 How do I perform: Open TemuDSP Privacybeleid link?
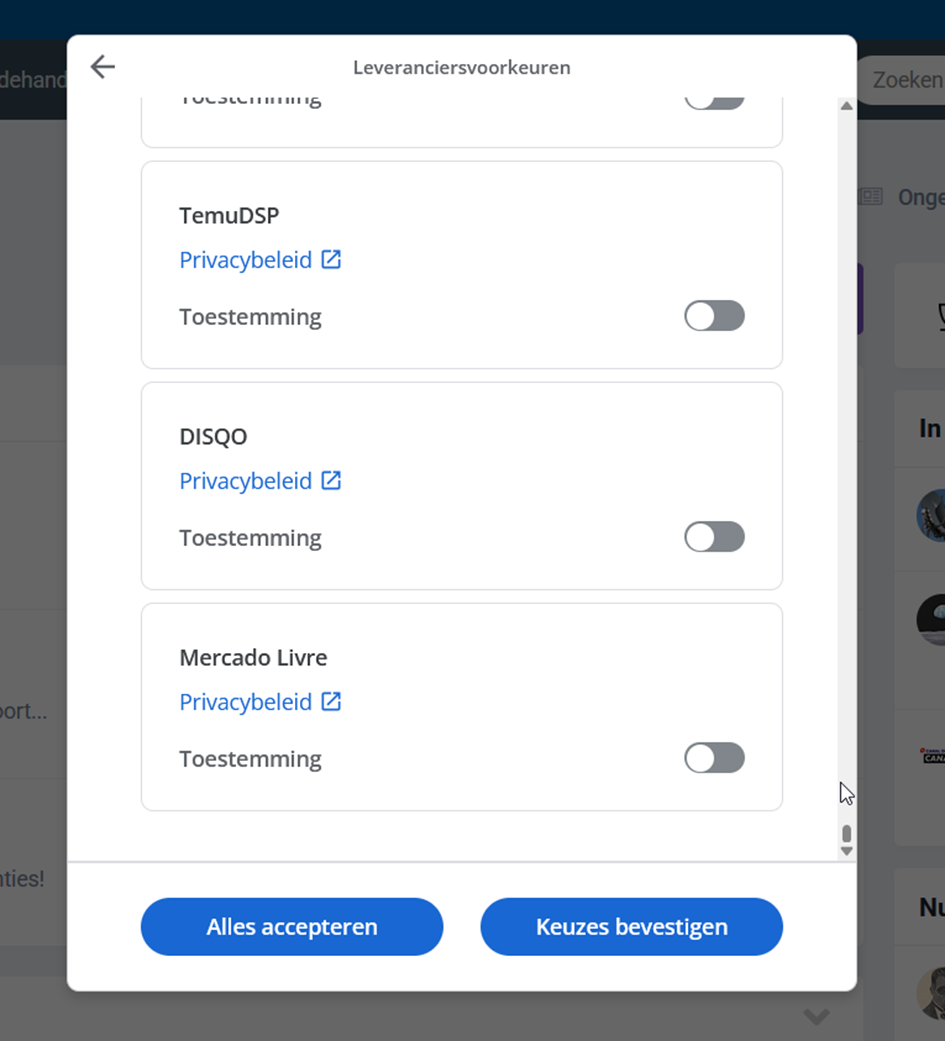pos(246,260)
